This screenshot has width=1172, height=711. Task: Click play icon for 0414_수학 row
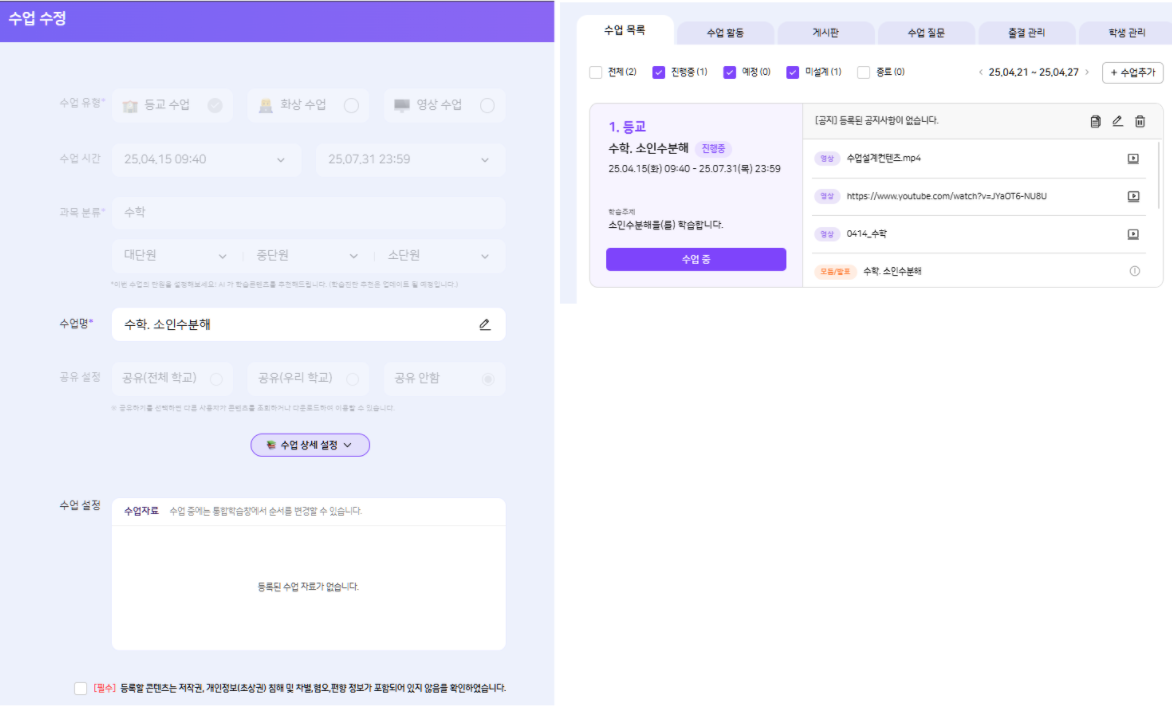(x=1133, y=234)
